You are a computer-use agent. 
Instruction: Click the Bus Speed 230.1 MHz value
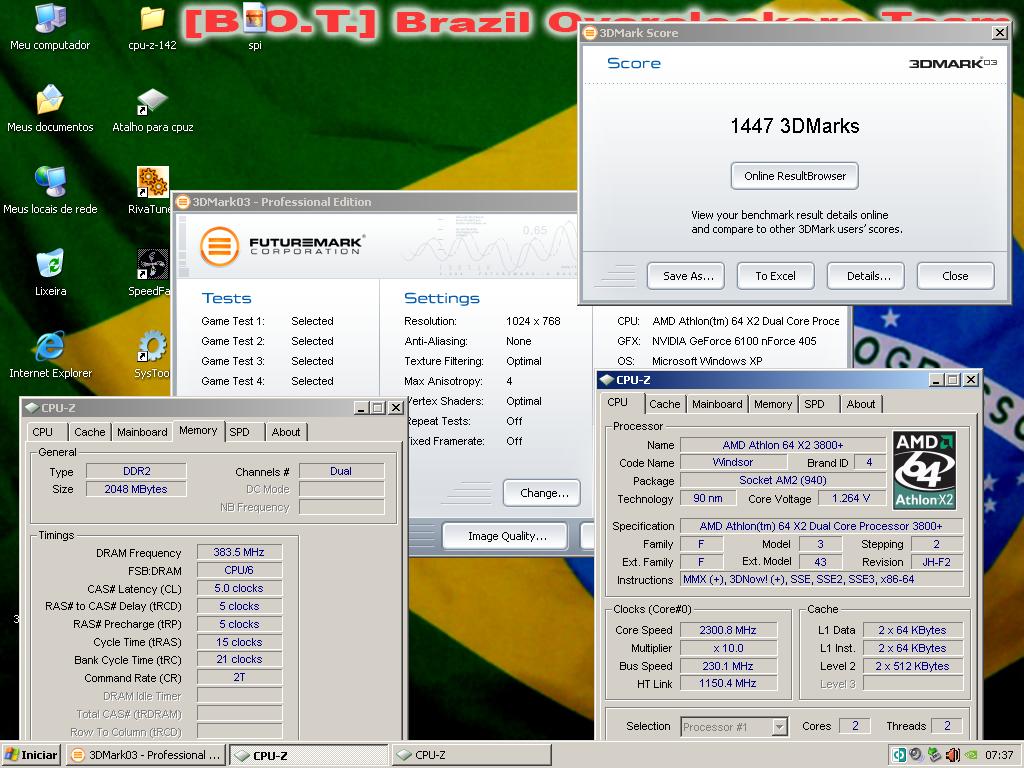pyautogui.click(x=728, y=666)
